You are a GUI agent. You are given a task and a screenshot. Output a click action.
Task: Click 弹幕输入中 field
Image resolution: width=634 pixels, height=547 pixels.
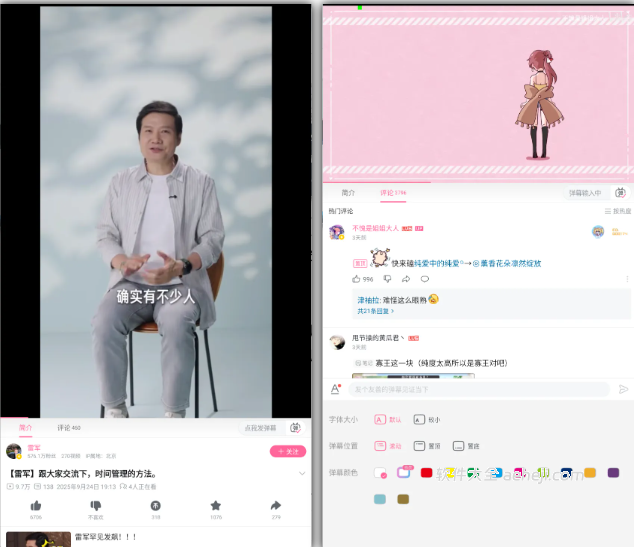(x=585, y=193)
